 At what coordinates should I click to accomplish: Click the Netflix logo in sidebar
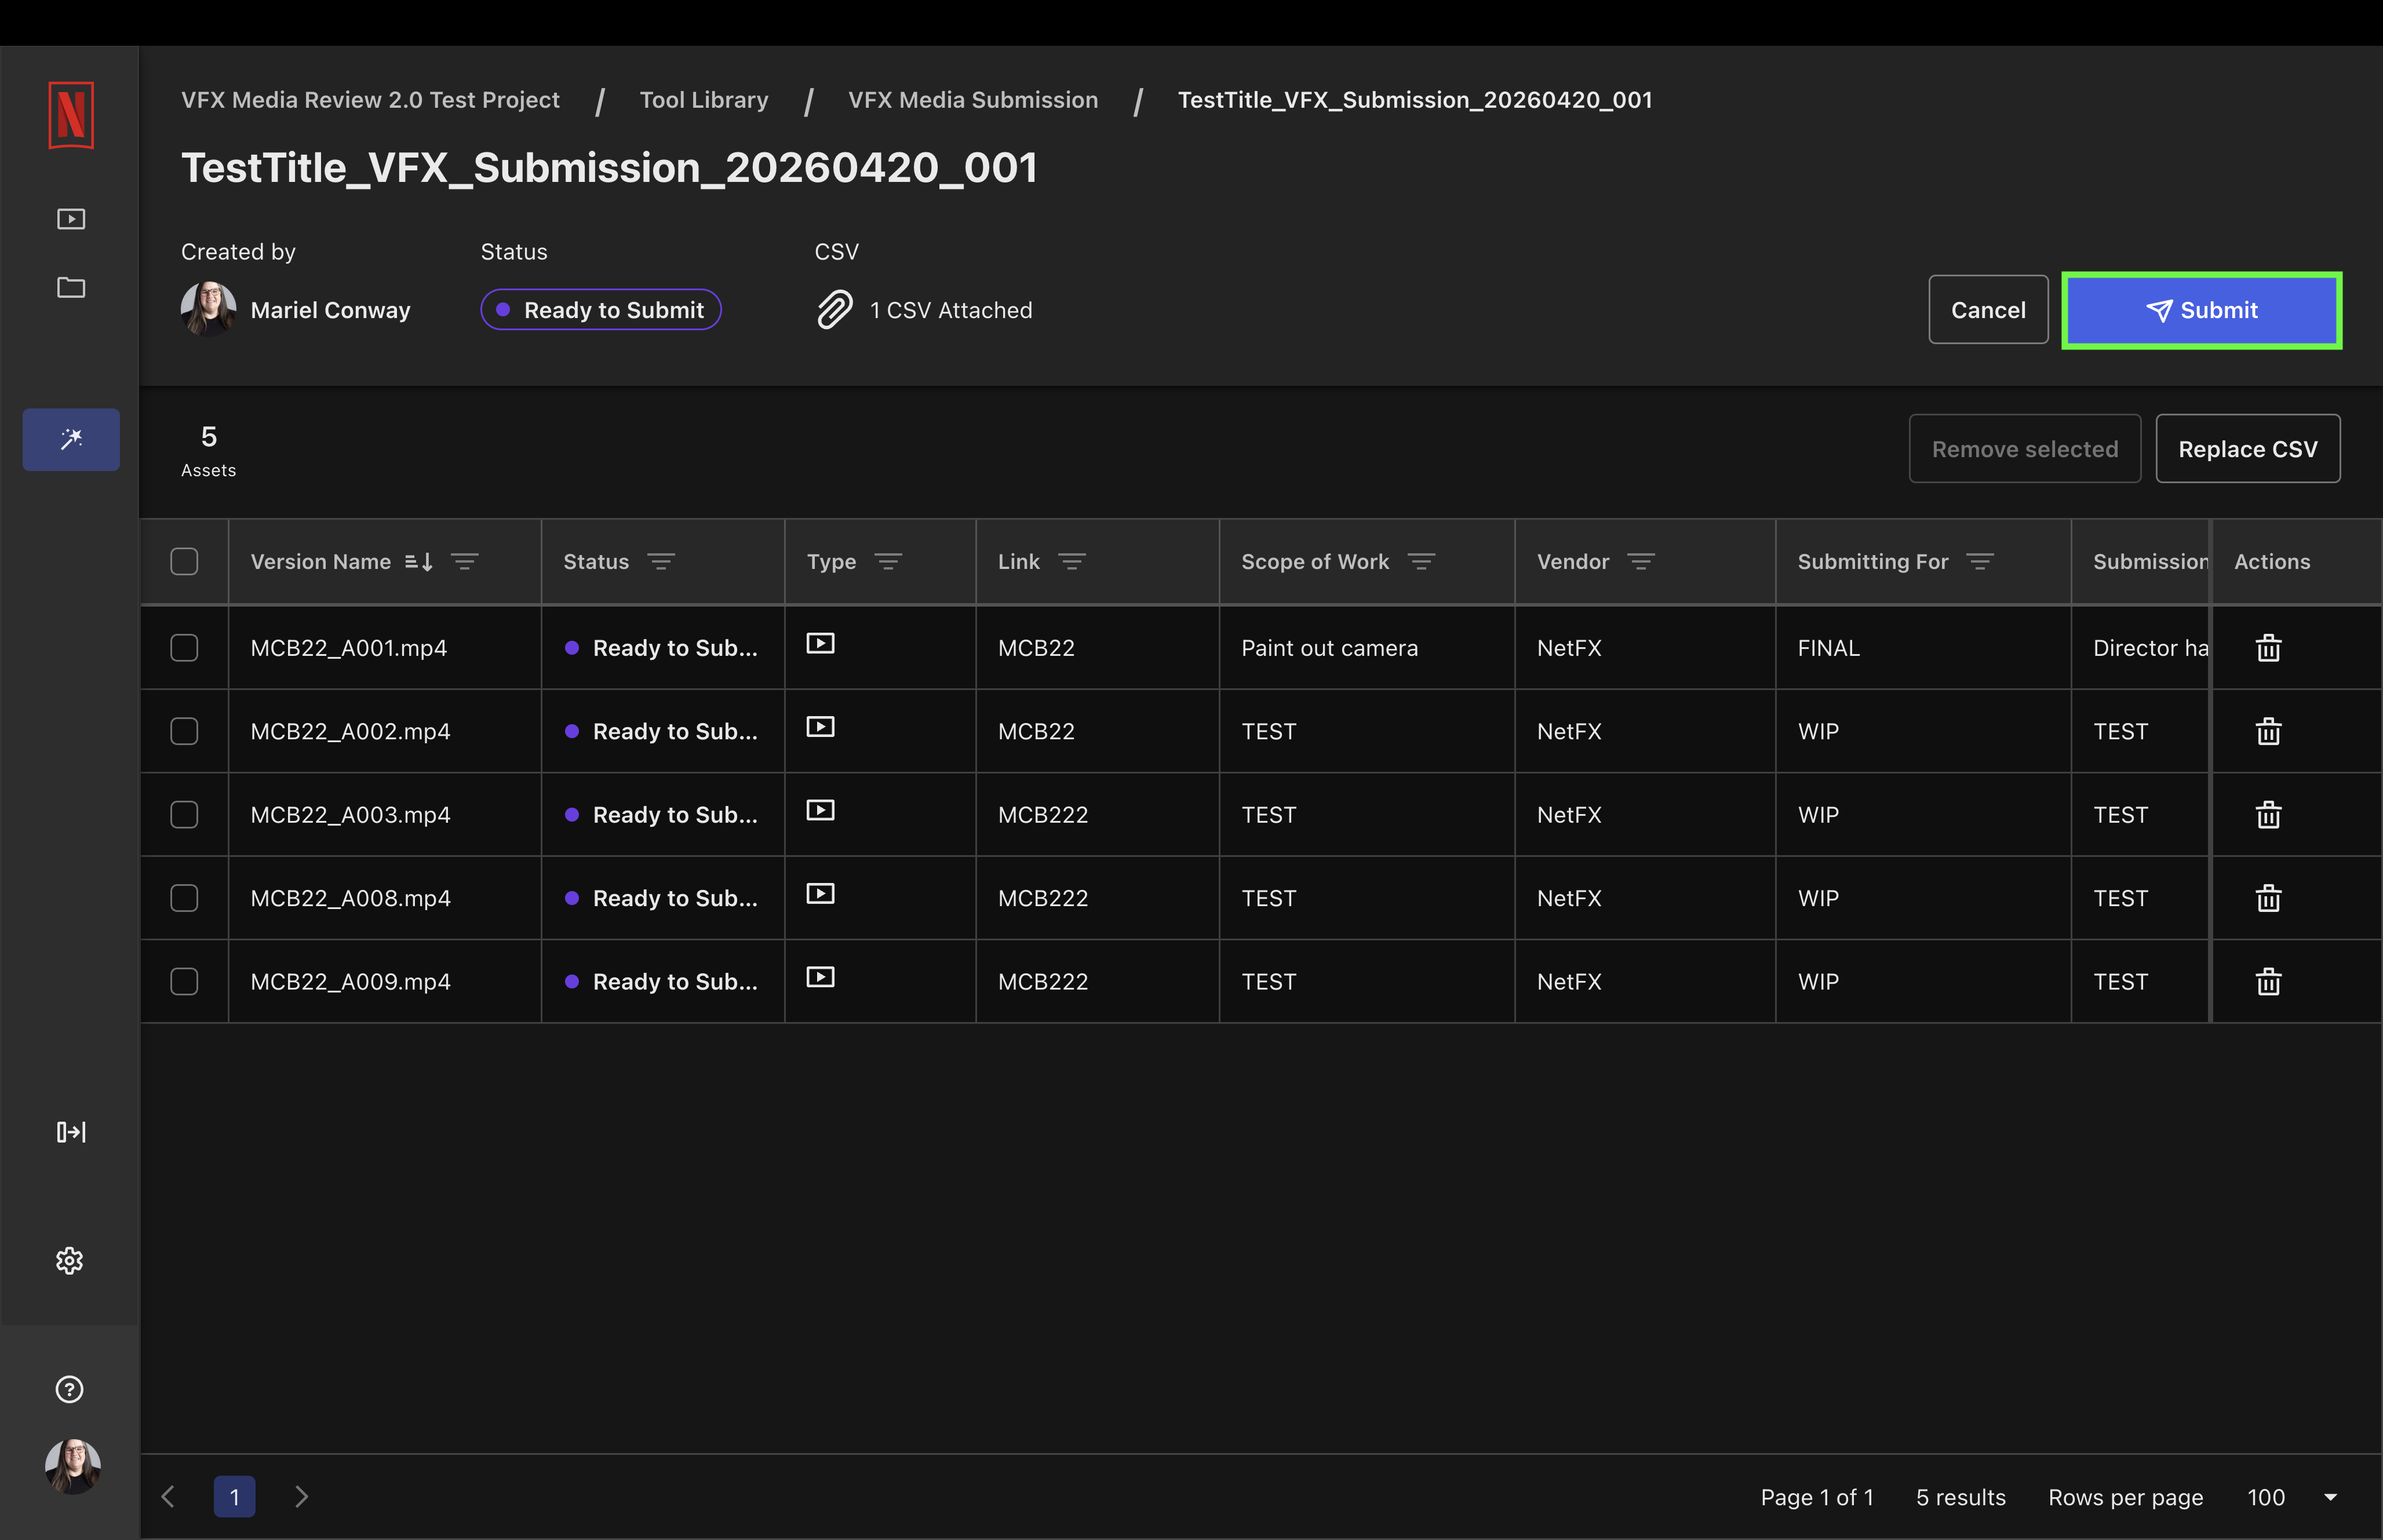tap(71, 115)
